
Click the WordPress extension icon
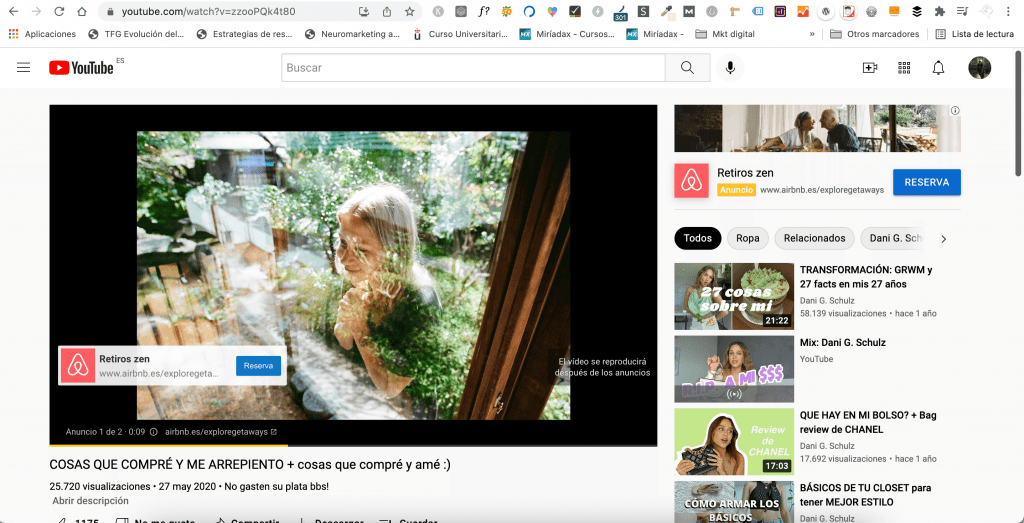click(826, 11)
